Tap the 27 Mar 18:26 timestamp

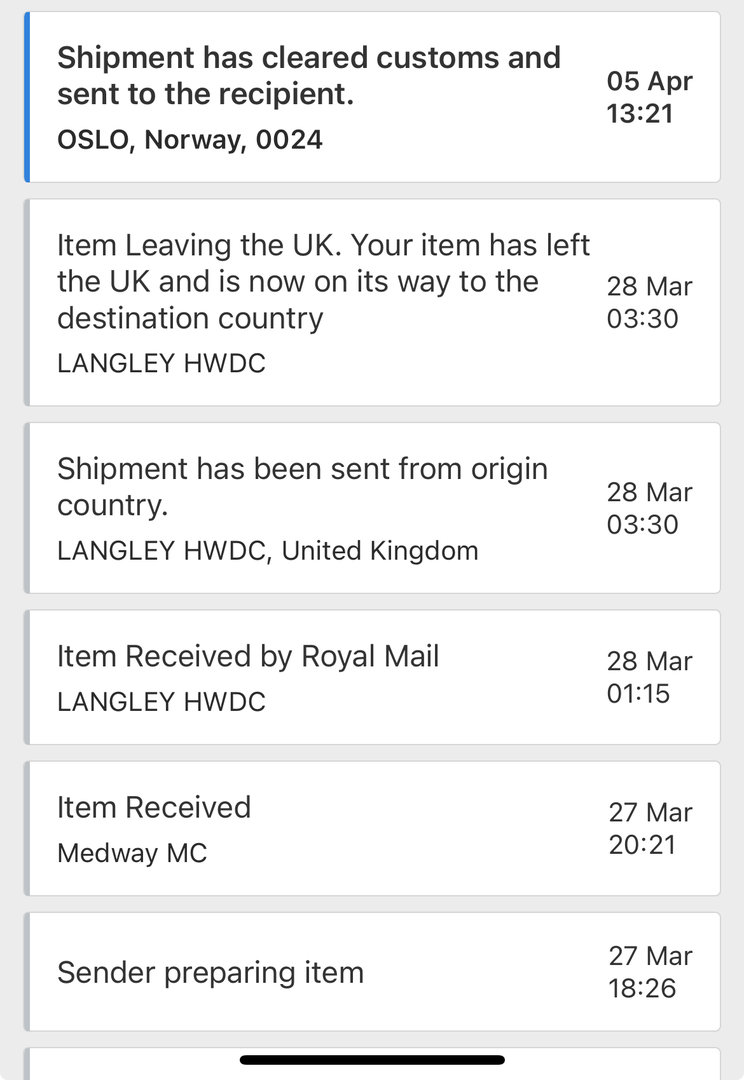[x=649, y=972]
